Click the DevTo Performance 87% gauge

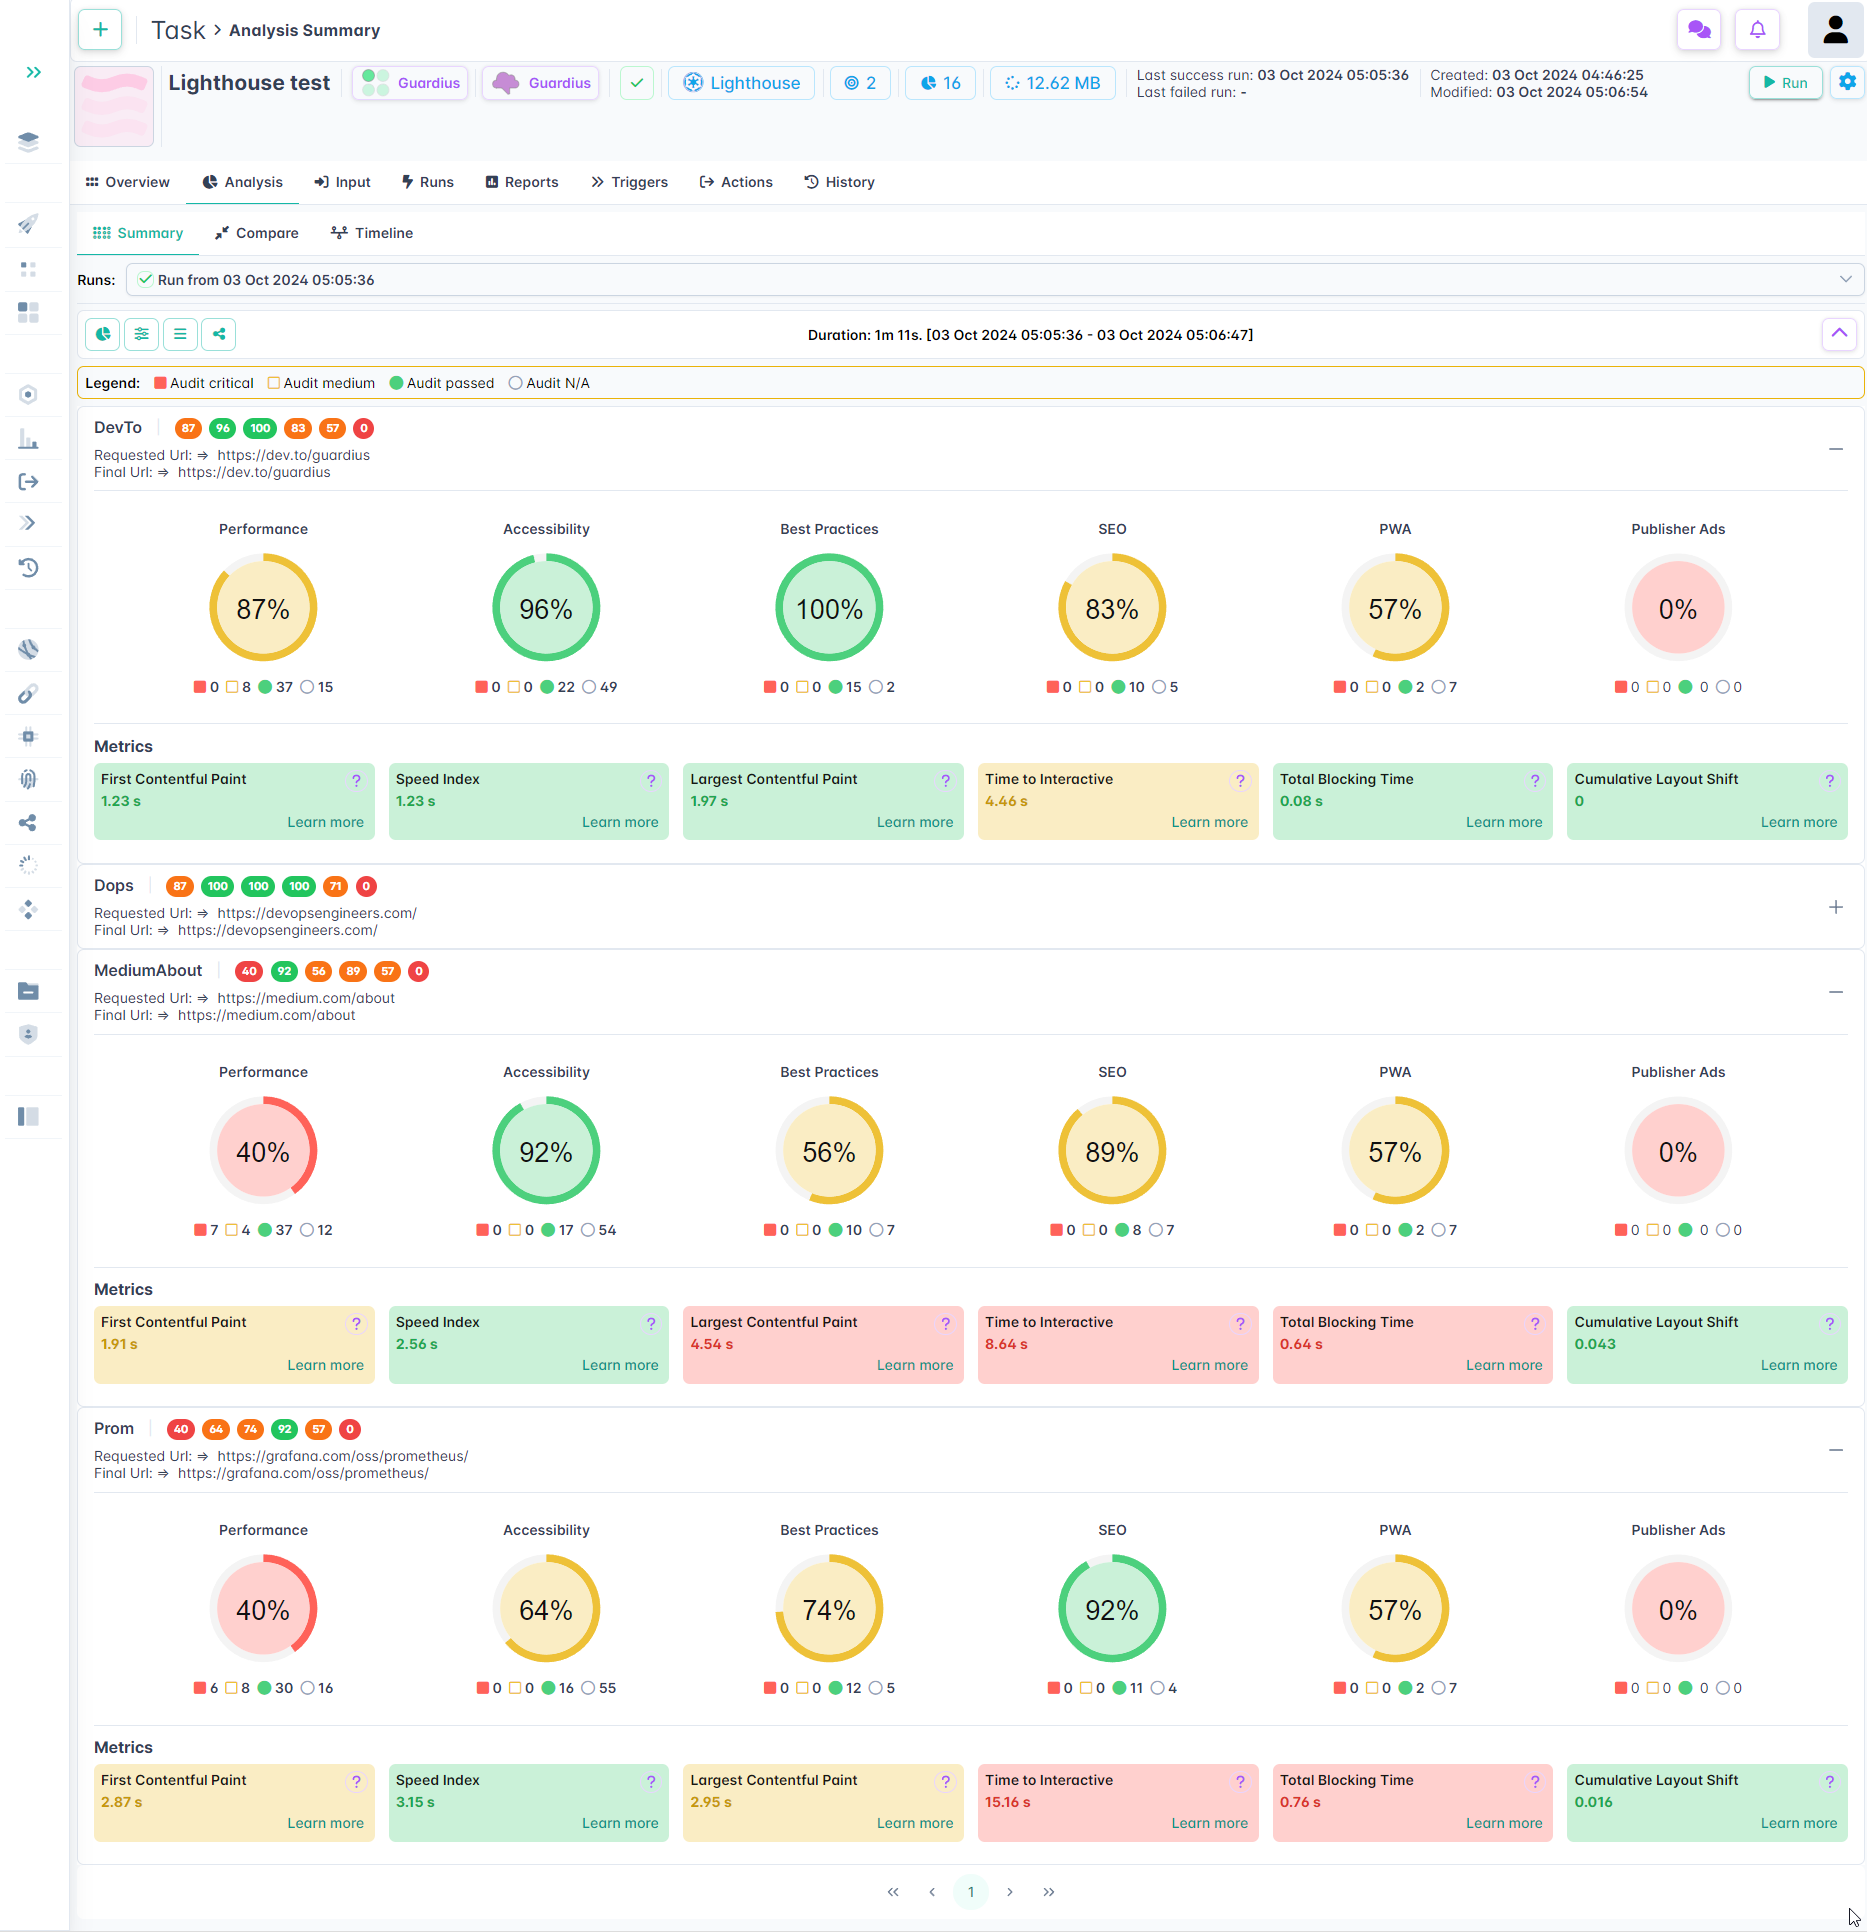(263, 608)
